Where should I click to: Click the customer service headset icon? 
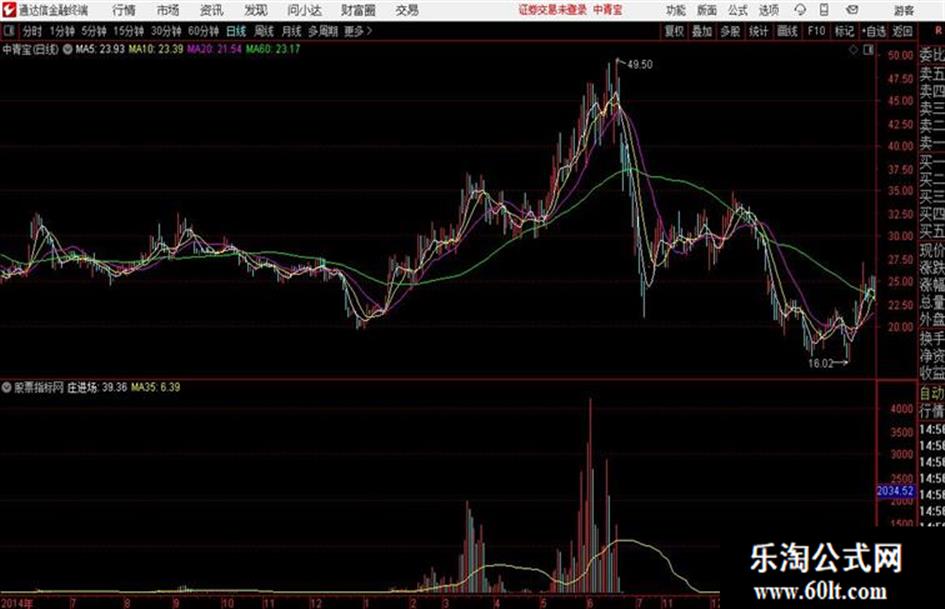click(x=800, y=10)
